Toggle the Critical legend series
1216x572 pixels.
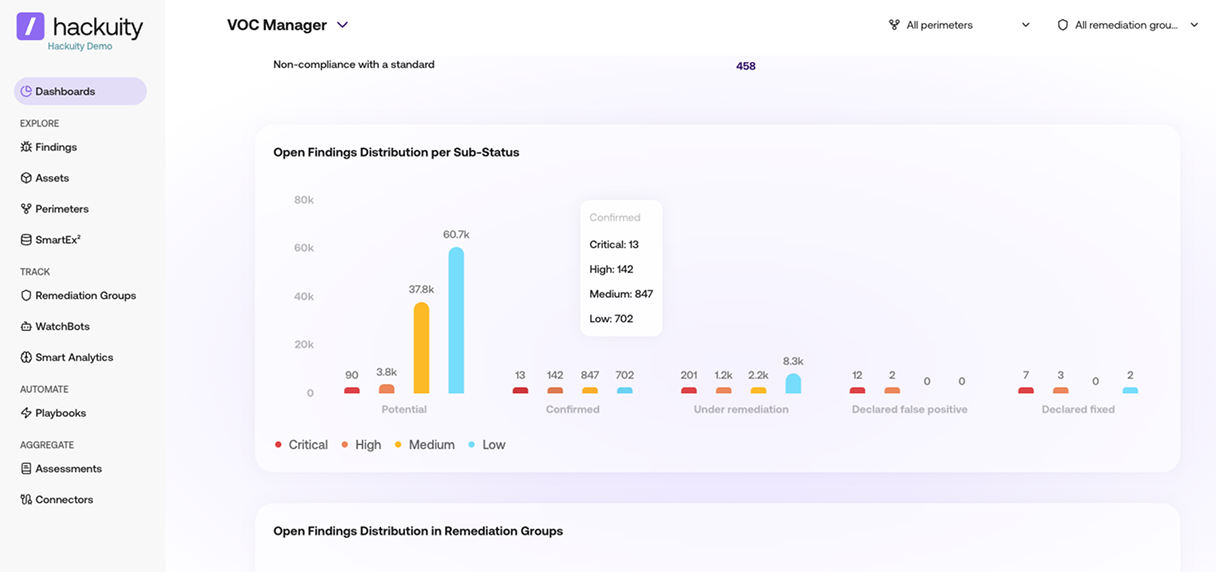pos(301,445)
